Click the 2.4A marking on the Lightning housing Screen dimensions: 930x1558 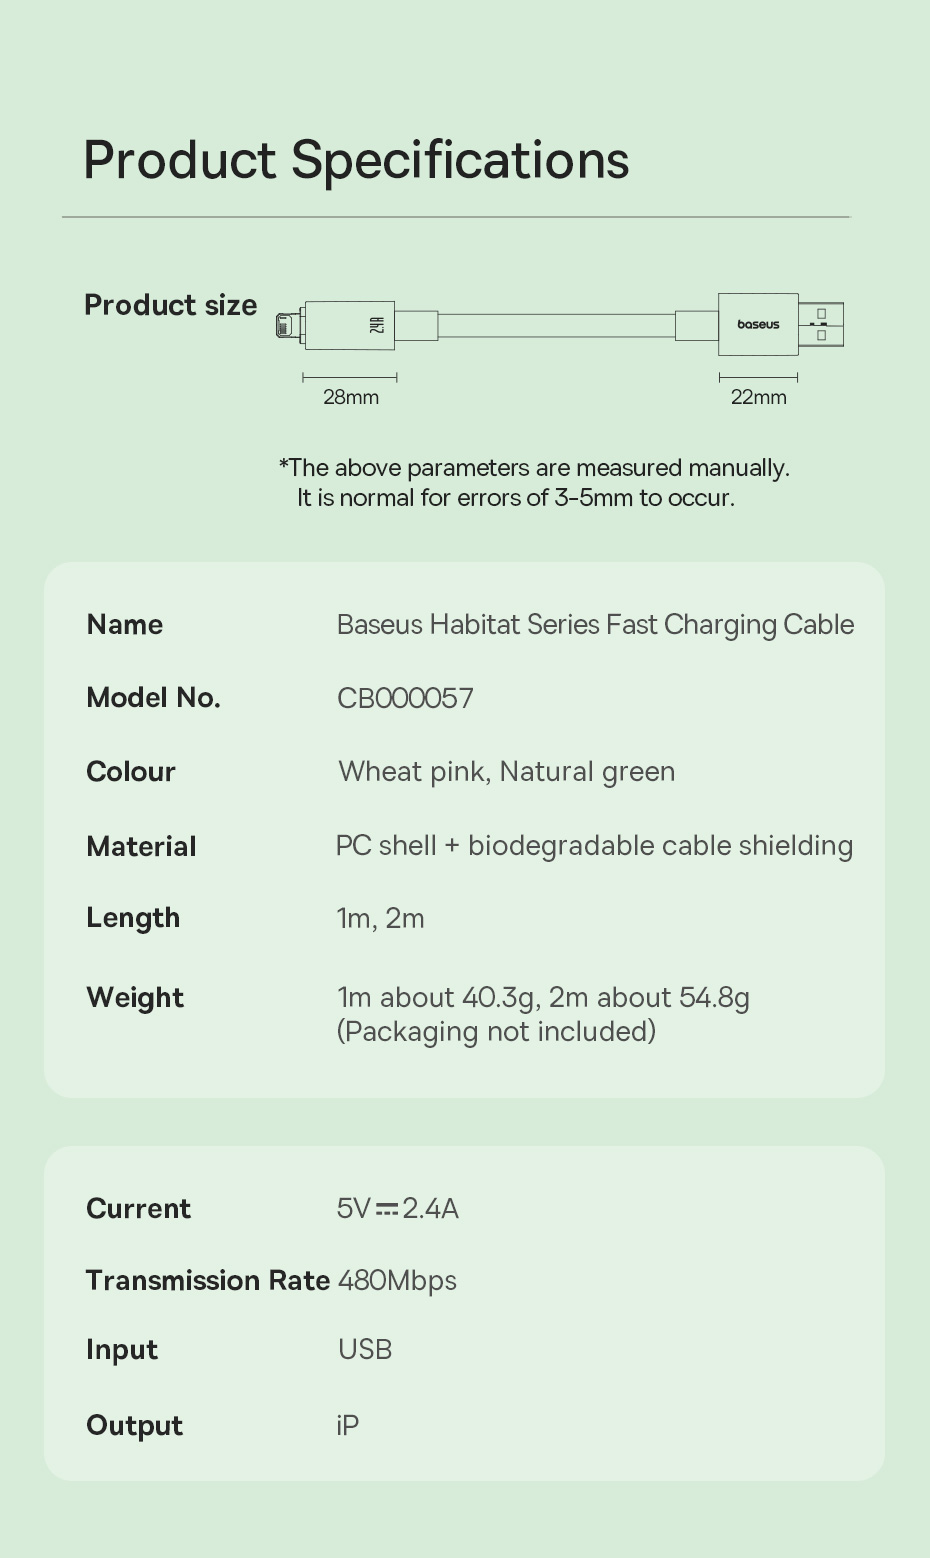376,325
